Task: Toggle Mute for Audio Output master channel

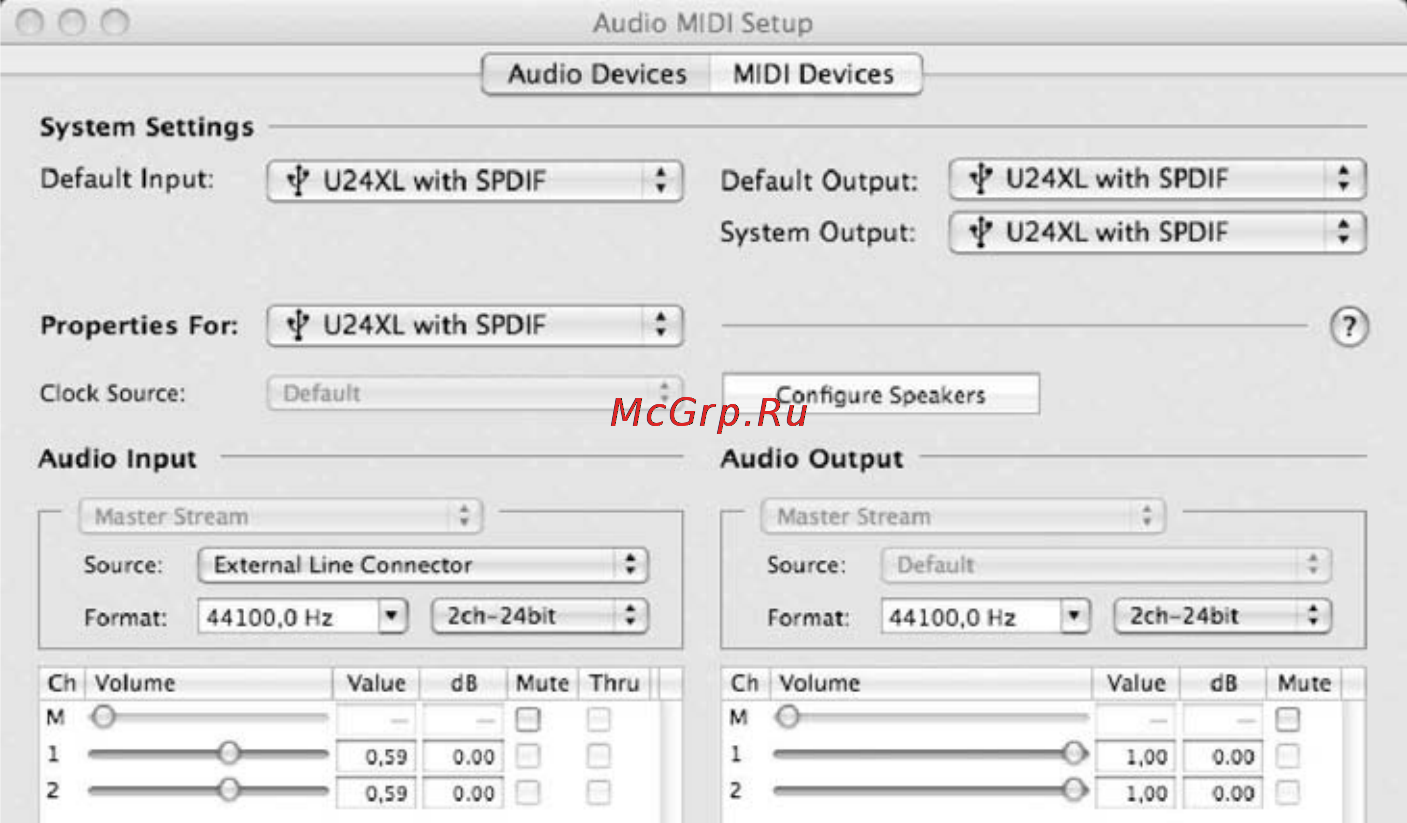Action: 1289,718
